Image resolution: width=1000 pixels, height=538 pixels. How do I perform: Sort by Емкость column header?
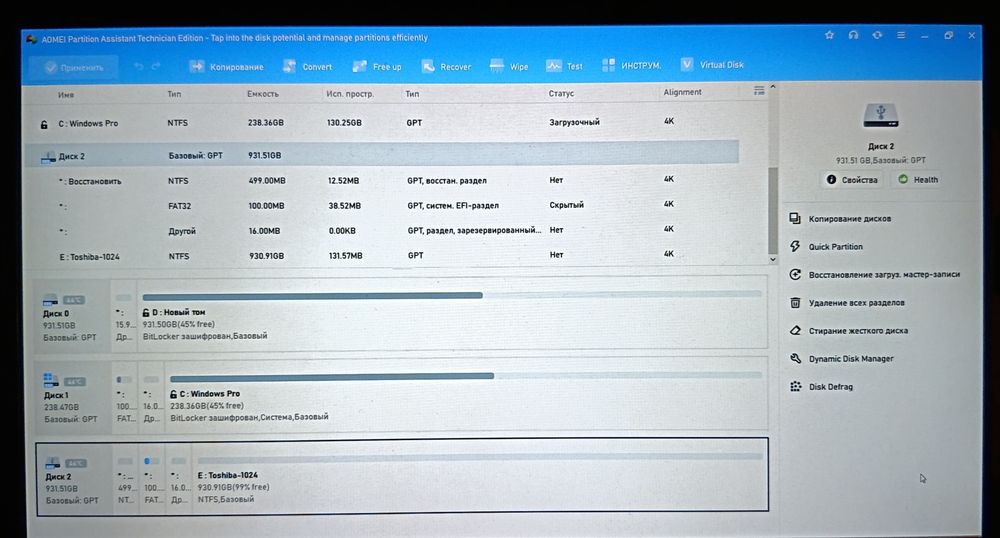click(263, 94)
